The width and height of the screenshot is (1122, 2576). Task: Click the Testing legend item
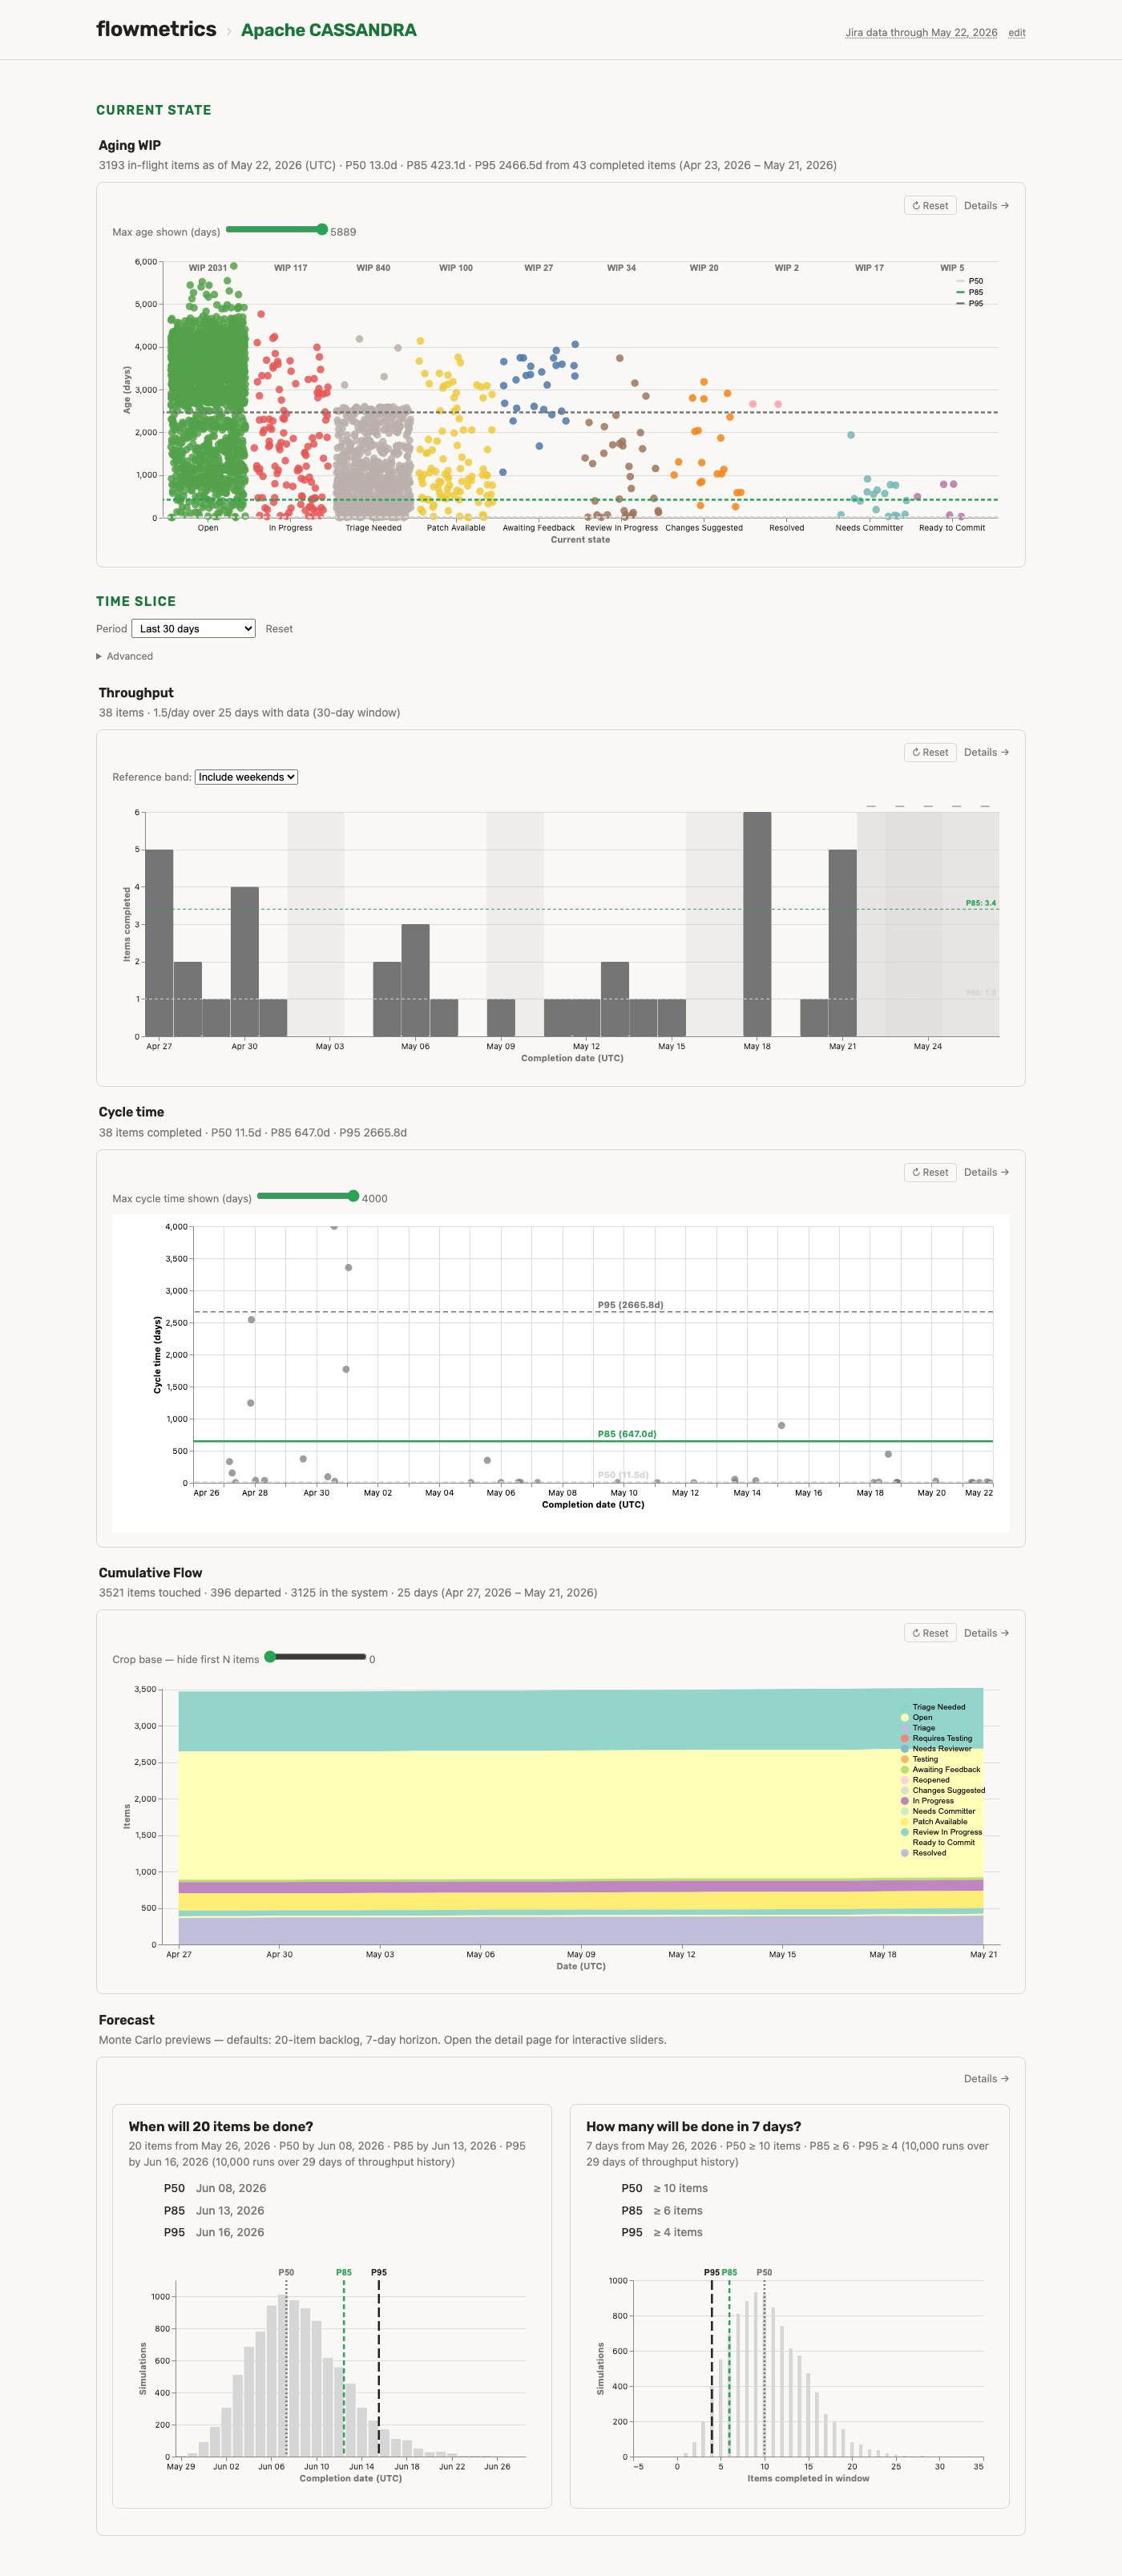click(x=920, y=1760)
